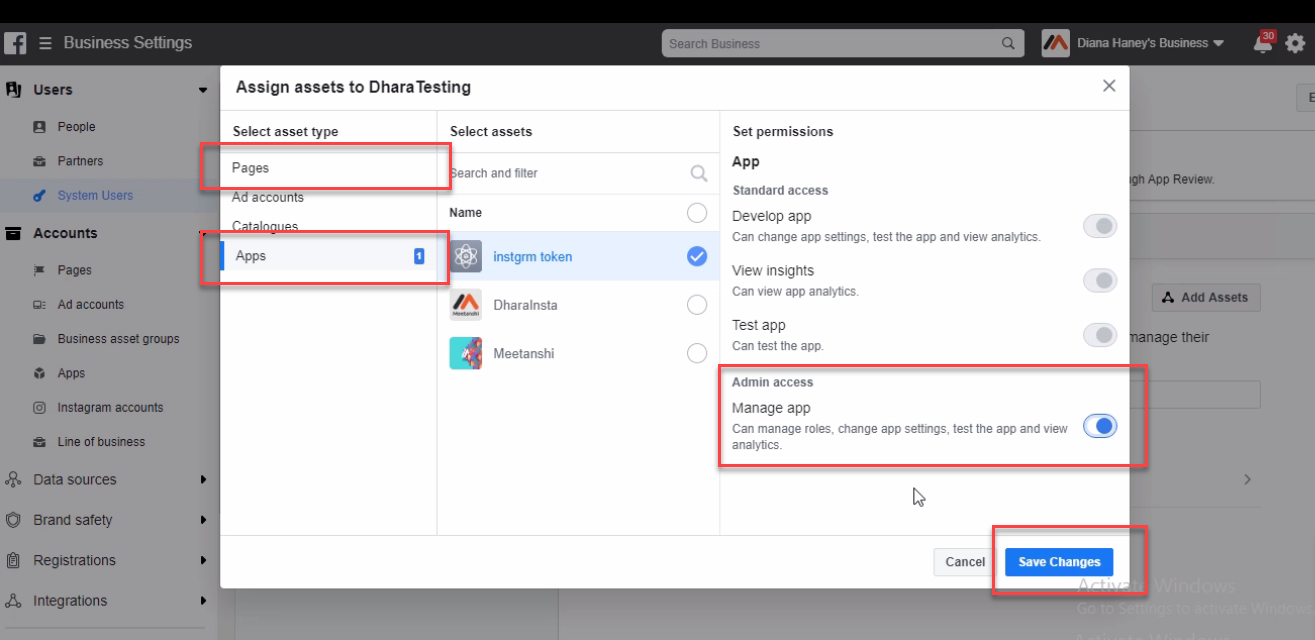Expand the Data sources section arrow
The image size is (1315, 640).
pyautogui.click(x=203, y=480)
